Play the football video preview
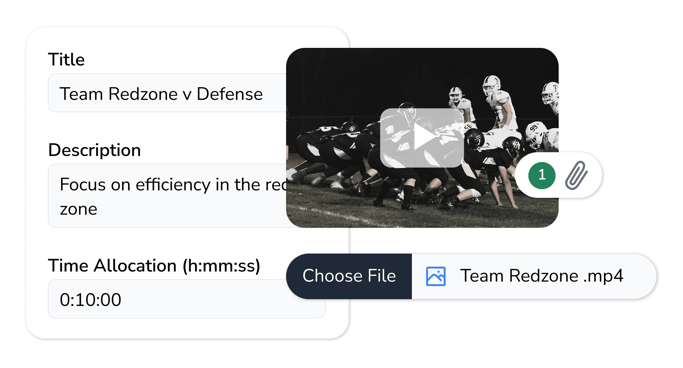This screenshot has width=683, height=368. (421, 138)
